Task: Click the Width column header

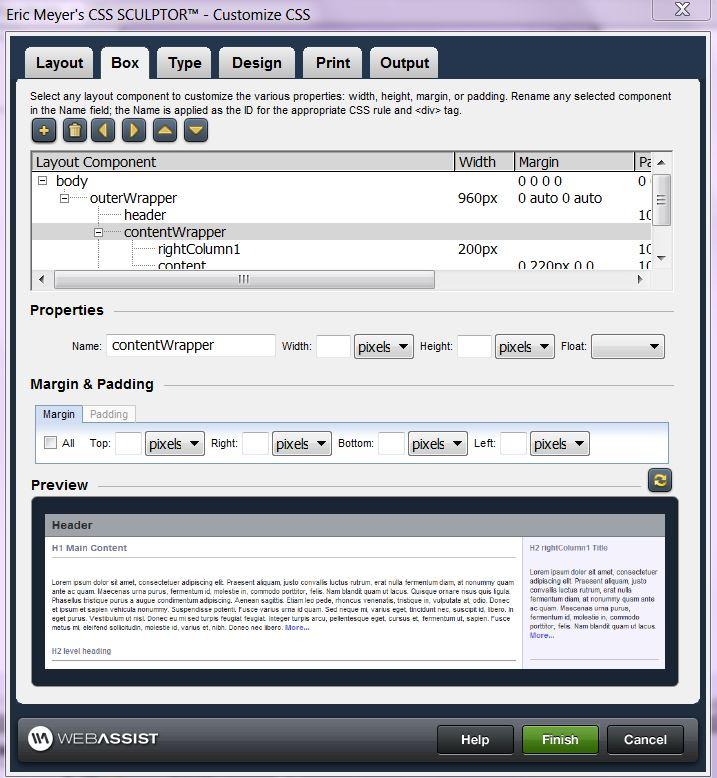Action: pyautogui.click(x=484, y=162)
